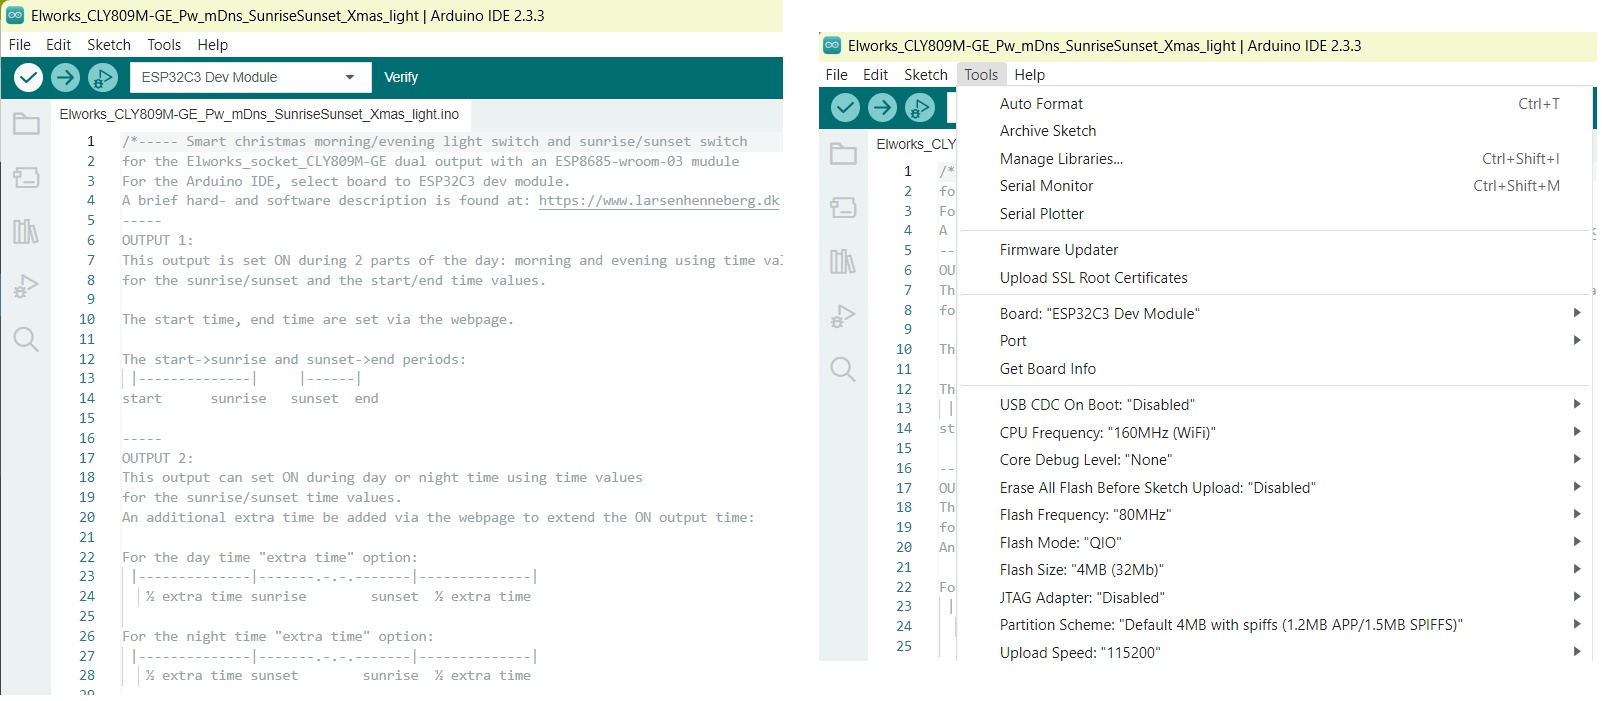The image size is (1602, 701).
Task: Open Debug panel icon in right window sidebar
Action: 843,316
